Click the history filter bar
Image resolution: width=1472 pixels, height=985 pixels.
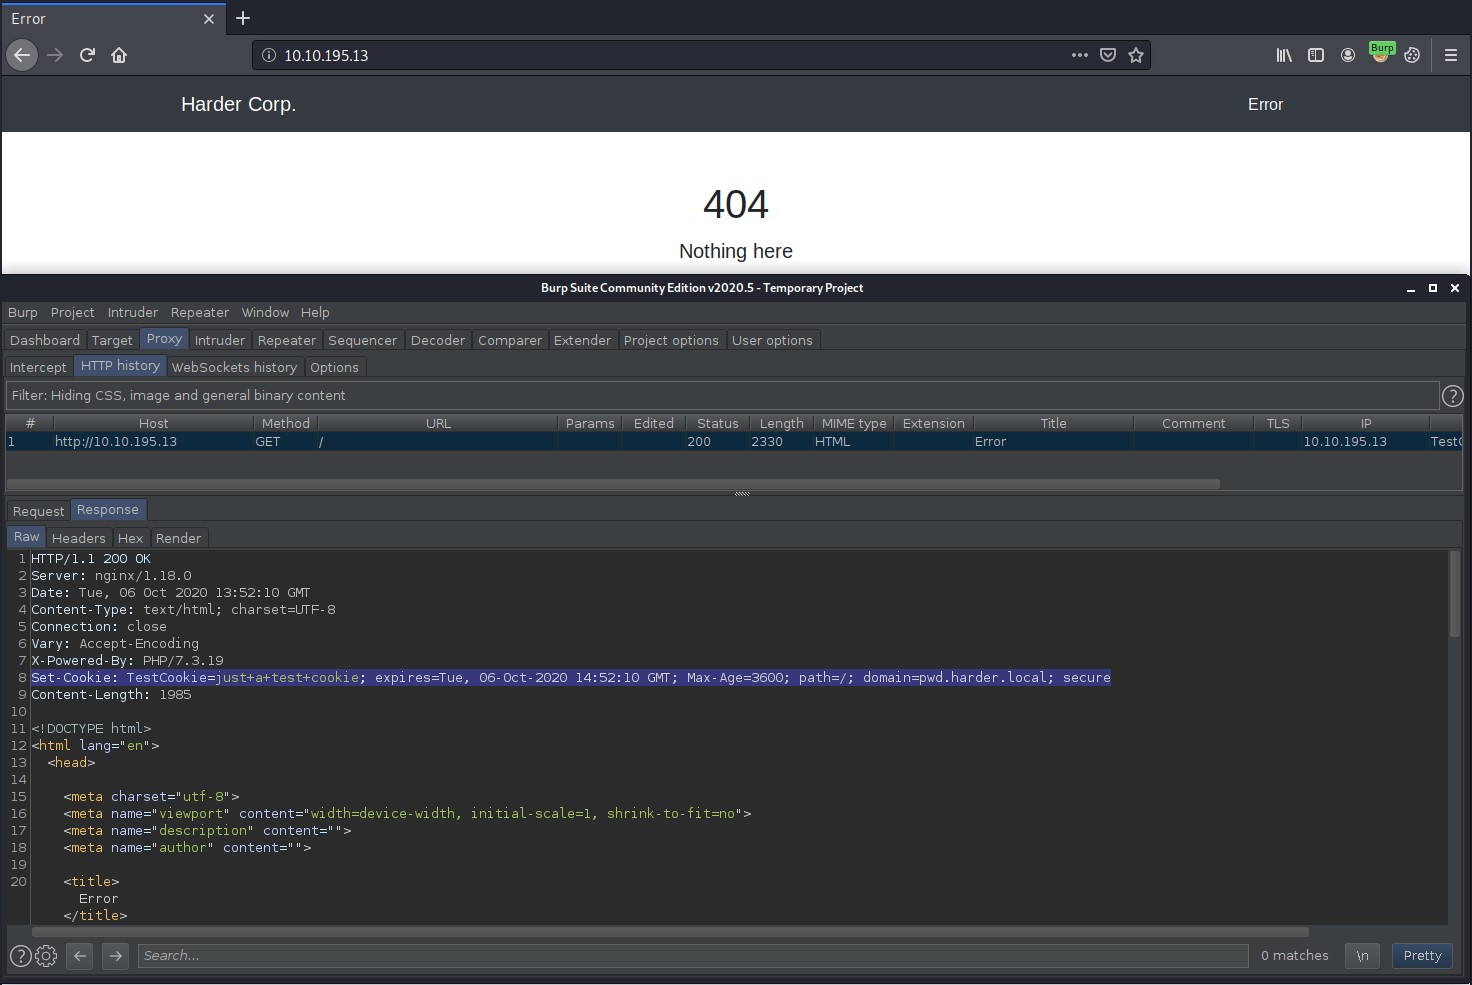pos(722,396)
